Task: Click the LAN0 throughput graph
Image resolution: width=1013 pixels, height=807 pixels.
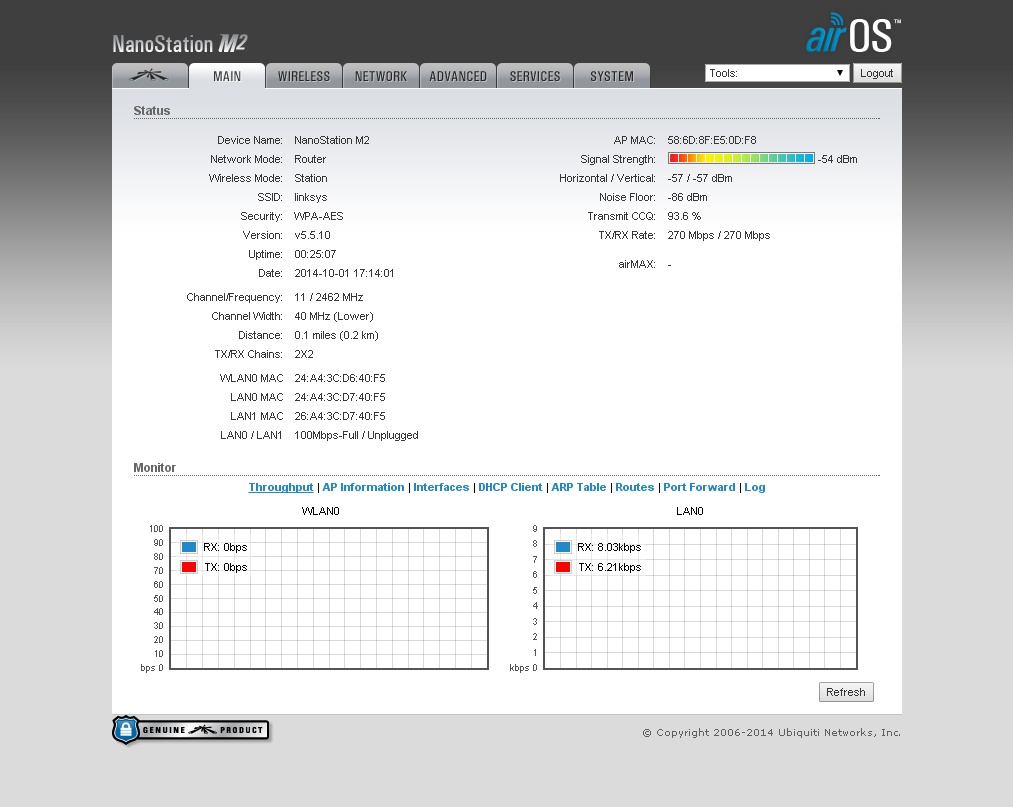Action: pos(700,598)
